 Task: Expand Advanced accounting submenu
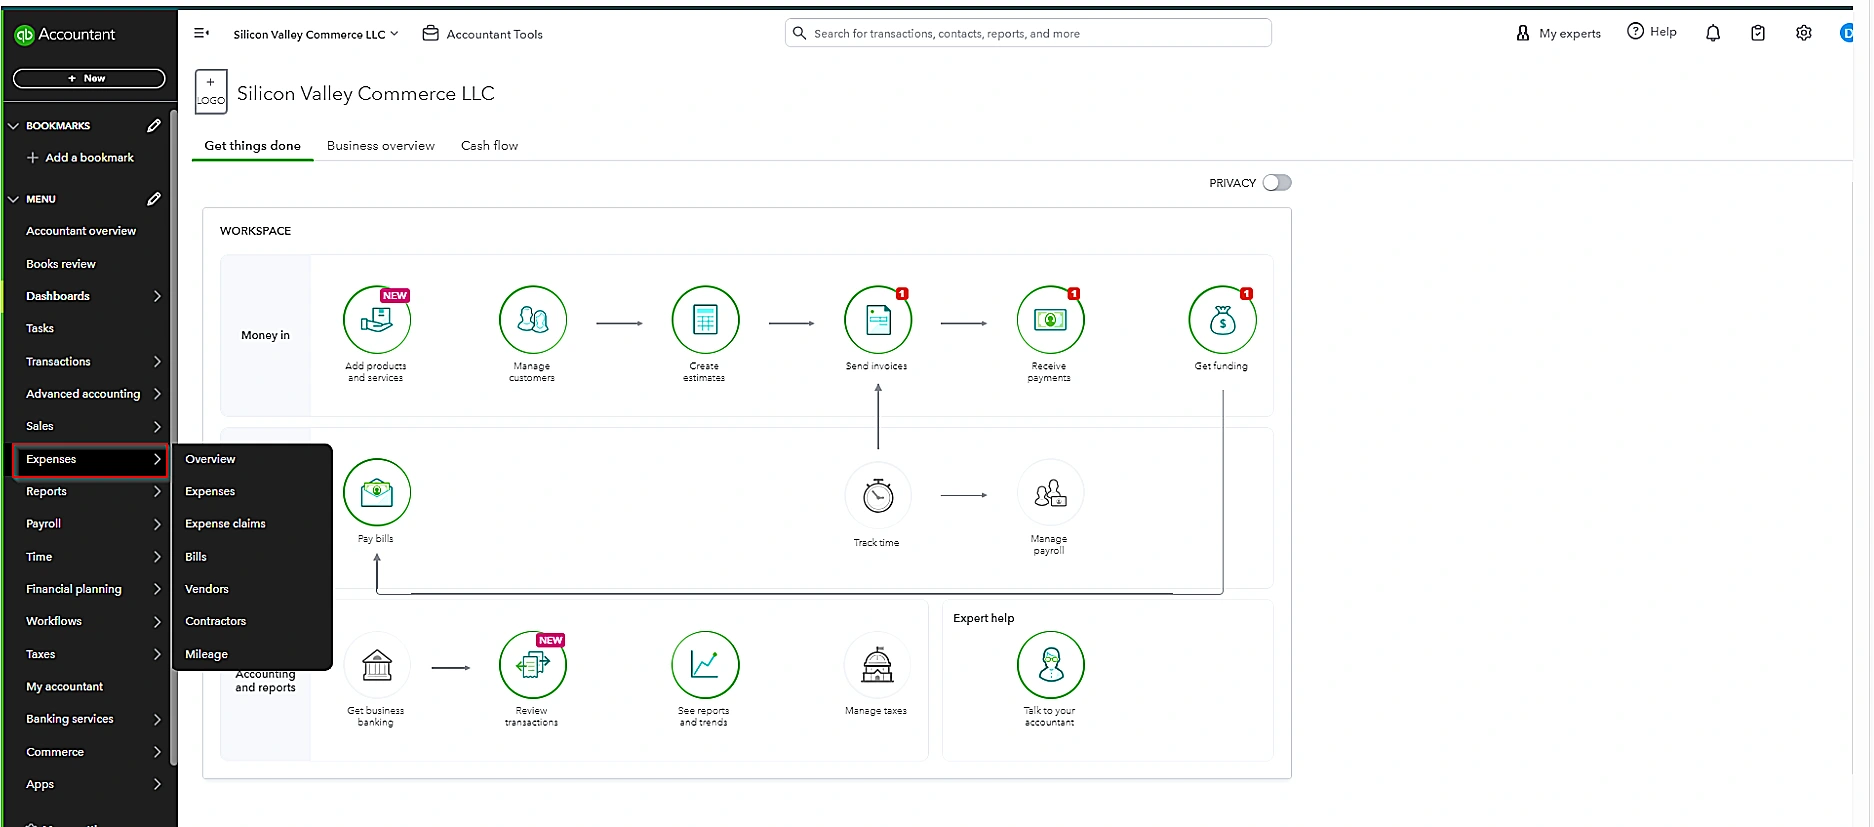click(x=157, y=394)
